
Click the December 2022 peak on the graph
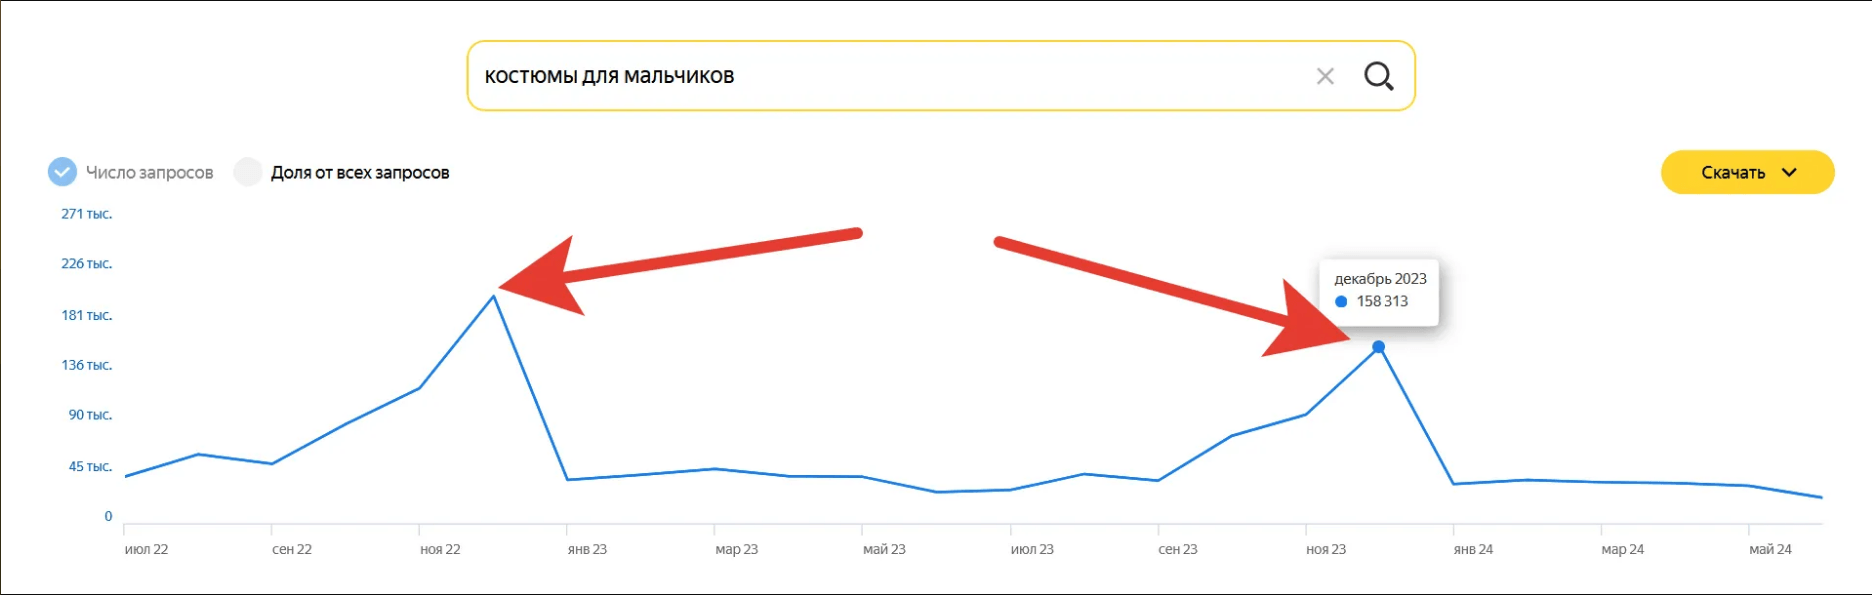click(494, 295)
